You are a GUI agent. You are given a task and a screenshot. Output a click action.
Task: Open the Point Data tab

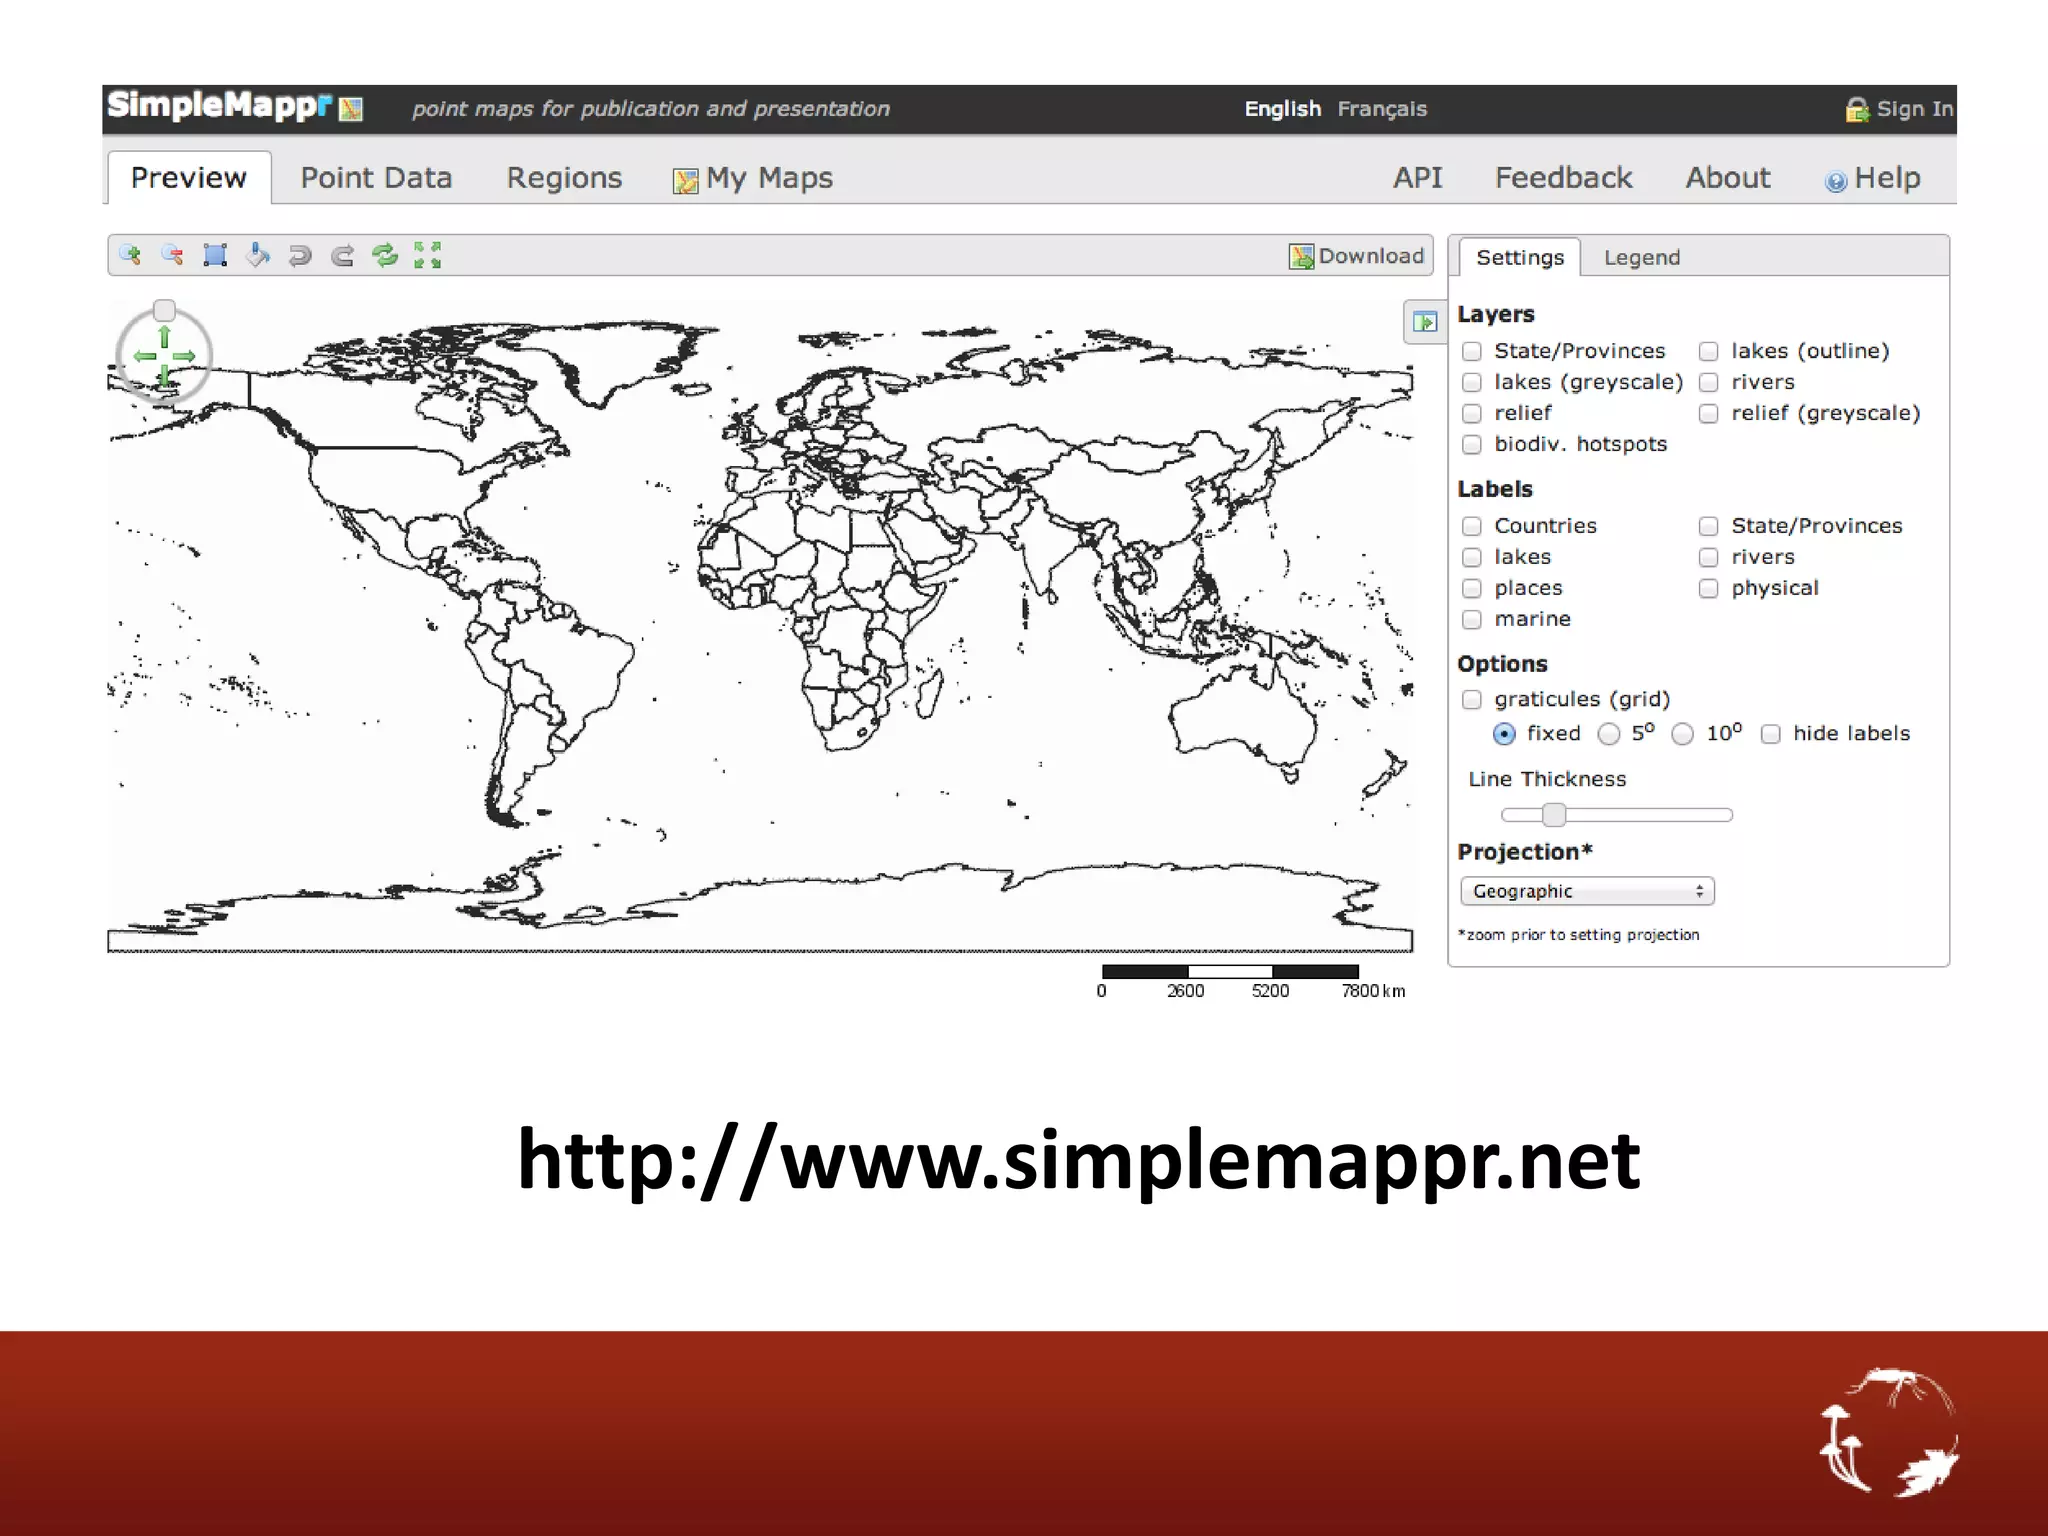tap(376, 178)
